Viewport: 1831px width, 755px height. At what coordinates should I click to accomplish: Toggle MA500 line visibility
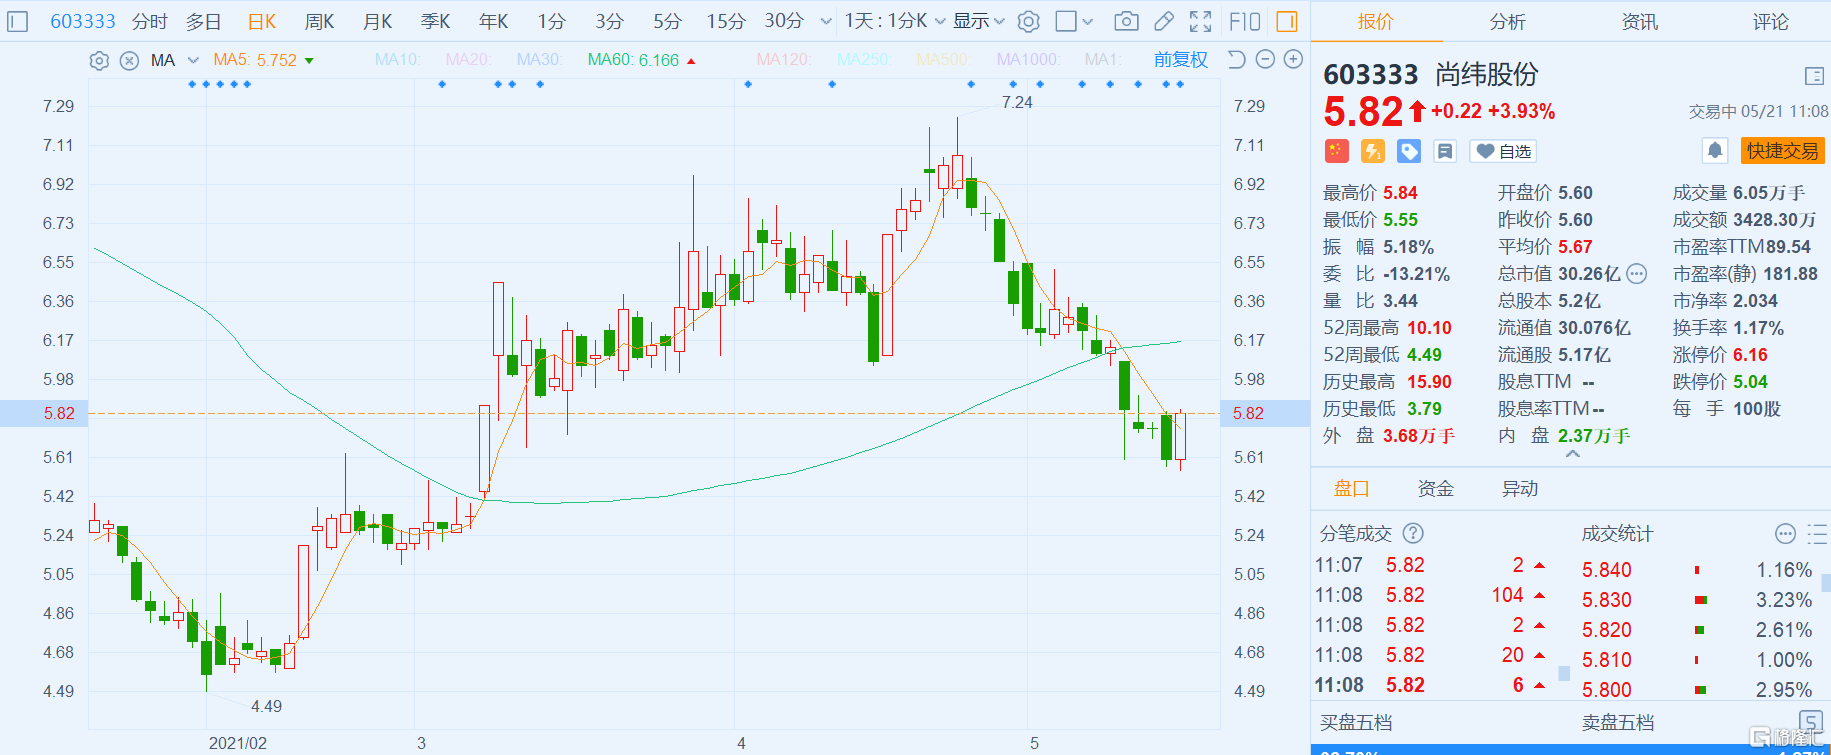pos(943,60)
